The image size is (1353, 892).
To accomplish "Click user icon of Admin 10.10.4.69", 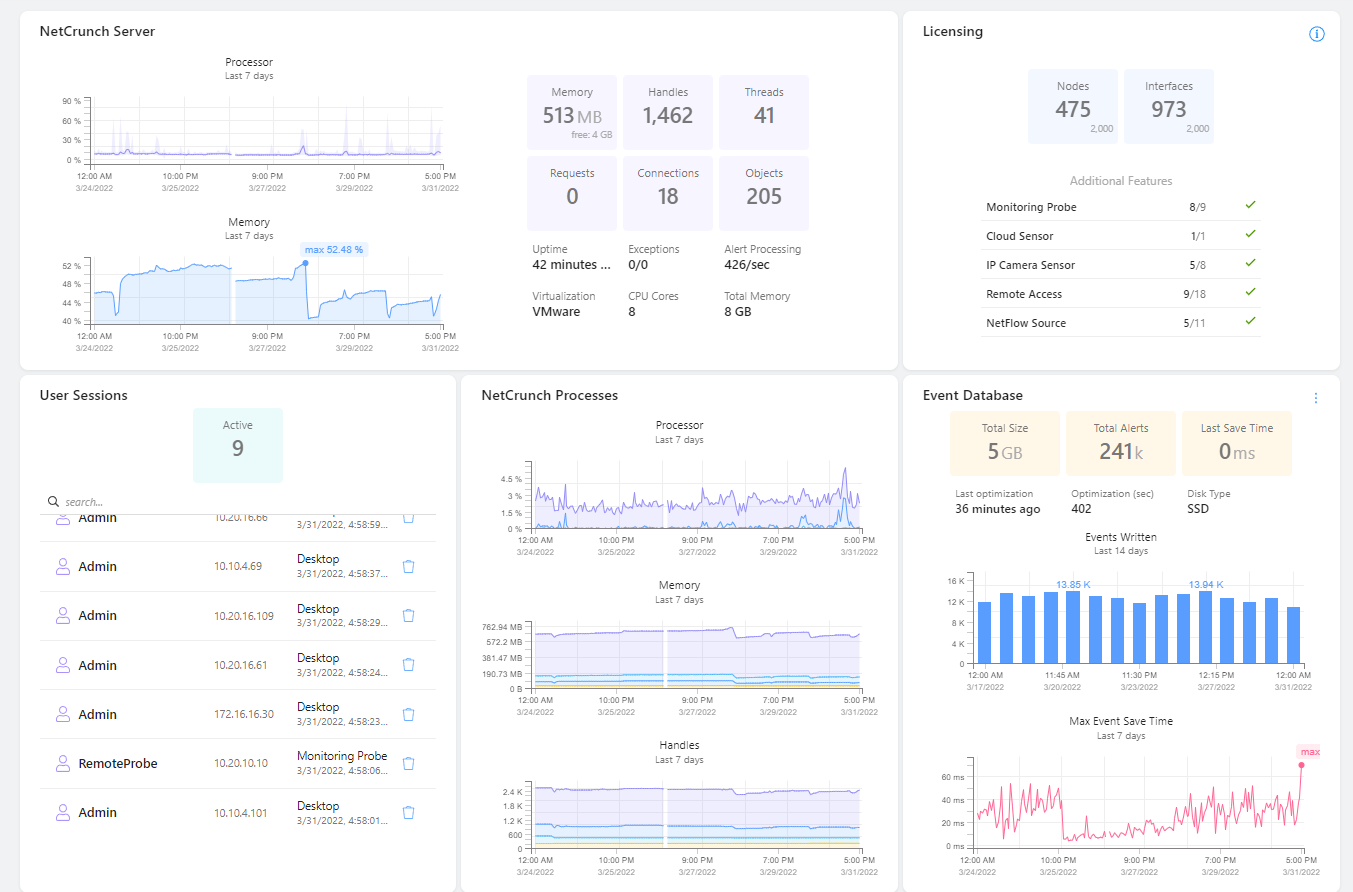I will tap(63, 566).
